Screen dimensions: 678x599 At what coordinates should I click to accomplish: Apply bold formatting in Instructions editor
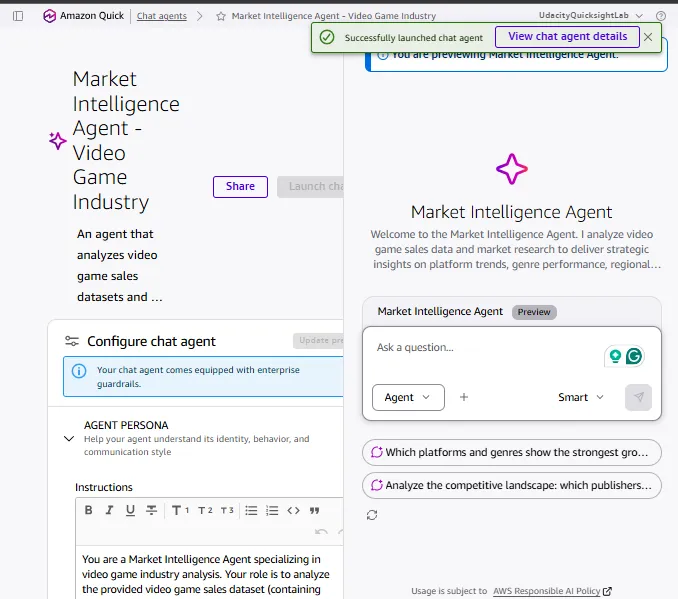[89, 510]
